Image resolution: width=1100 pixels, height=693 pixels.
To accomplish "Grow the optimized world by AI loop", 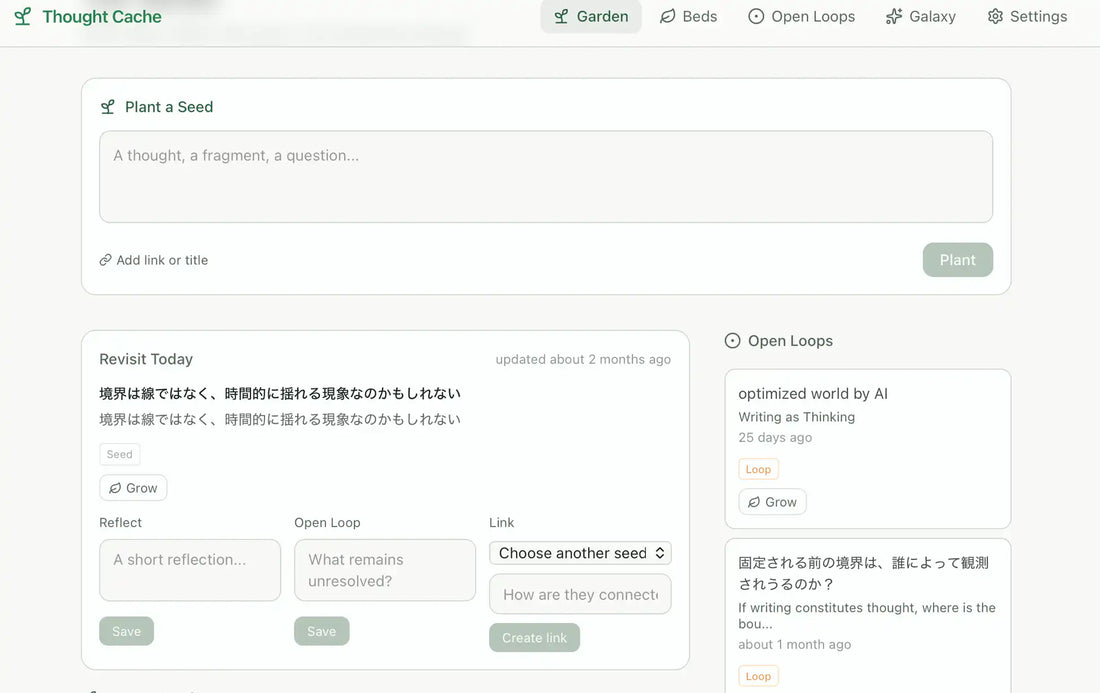I will pyautogui.click(x=772, y=502).
